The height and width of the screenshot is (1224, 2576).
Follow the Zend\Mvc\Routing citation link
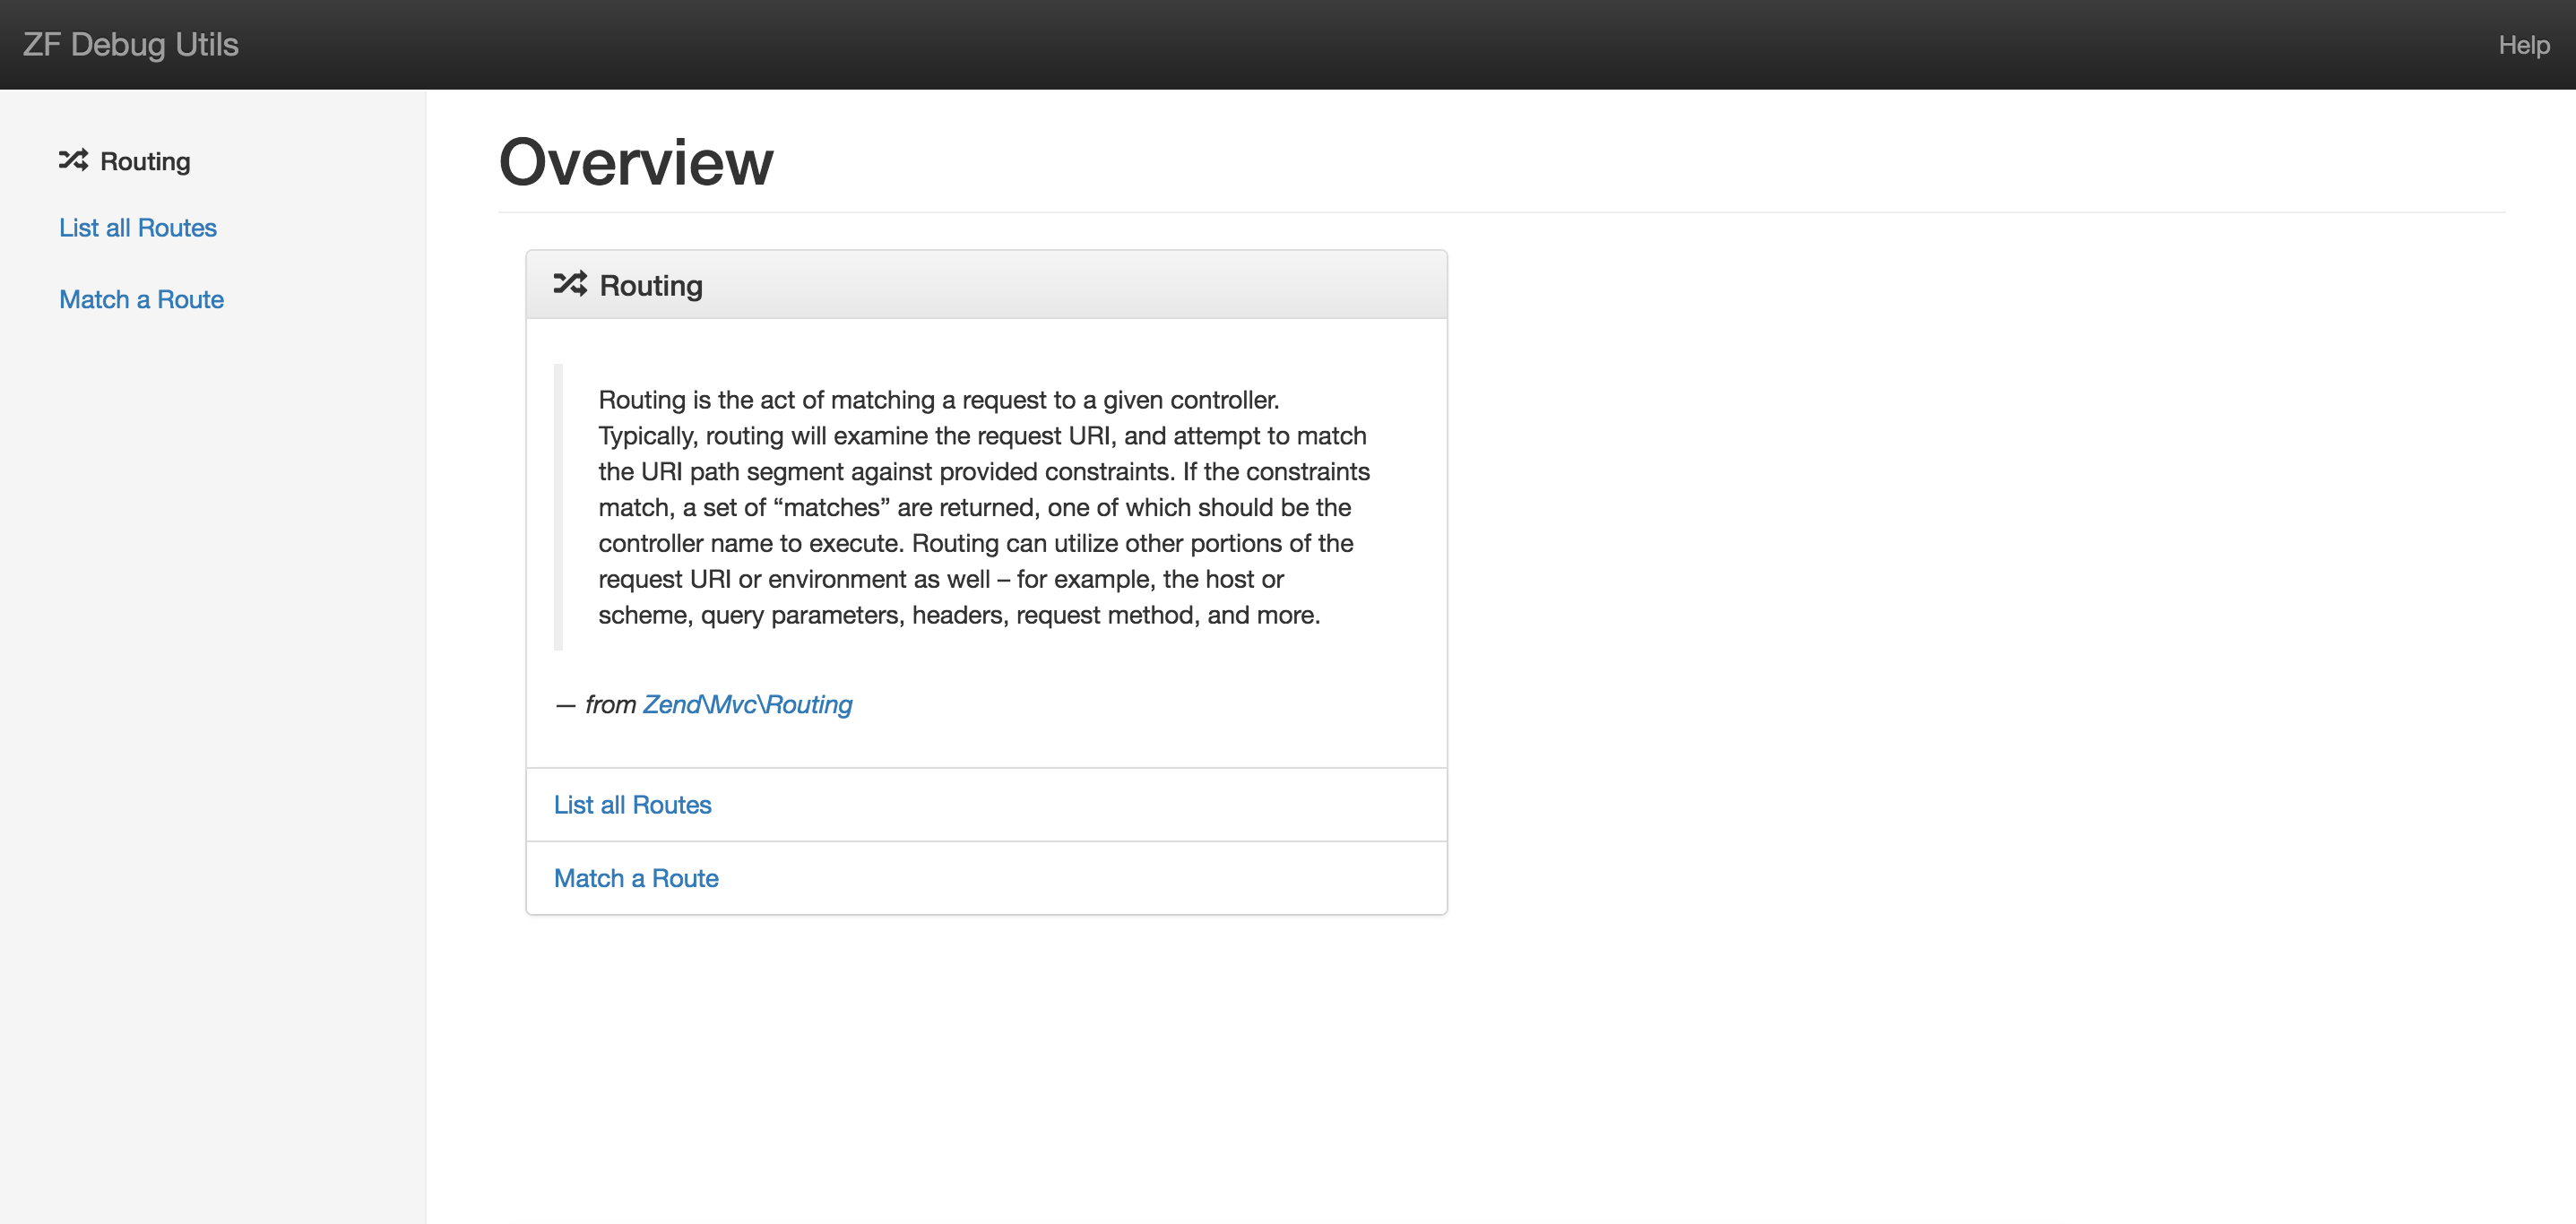747,705
